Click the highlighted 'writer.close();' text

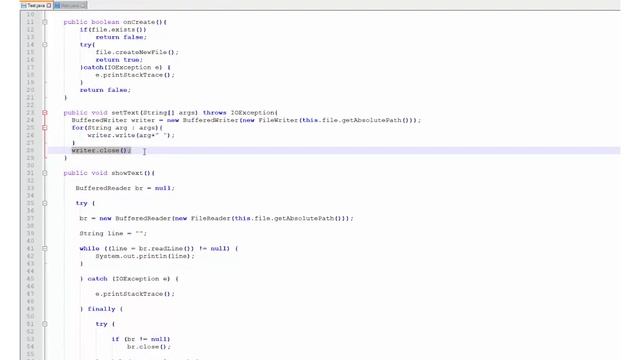coord(101,150)
